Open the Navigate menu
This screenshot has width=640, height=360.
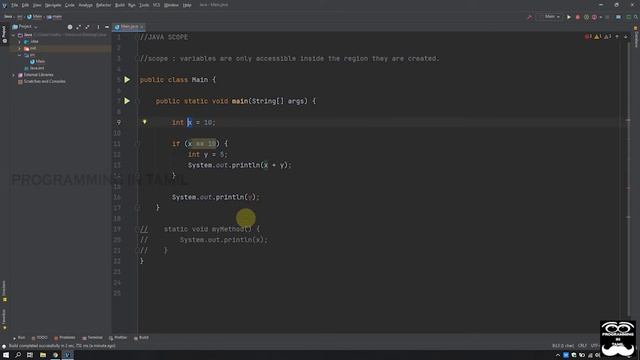pos(53,5)
